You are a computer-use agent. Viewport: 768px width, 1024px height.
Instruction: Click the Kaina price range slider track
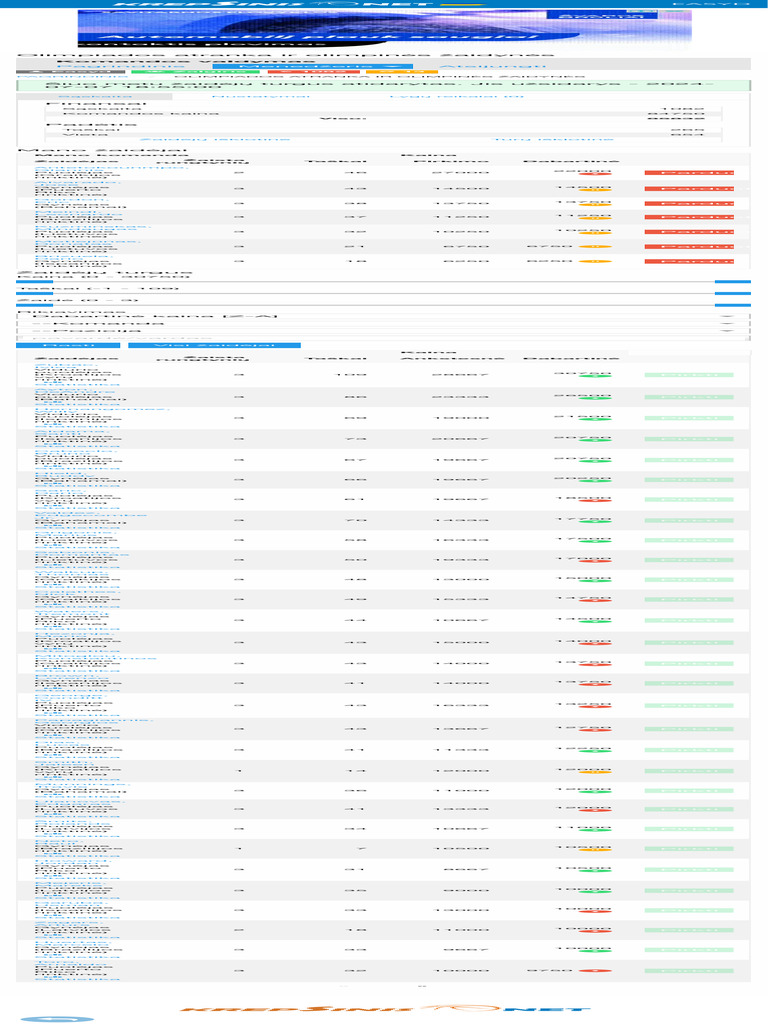click(383, 281)
